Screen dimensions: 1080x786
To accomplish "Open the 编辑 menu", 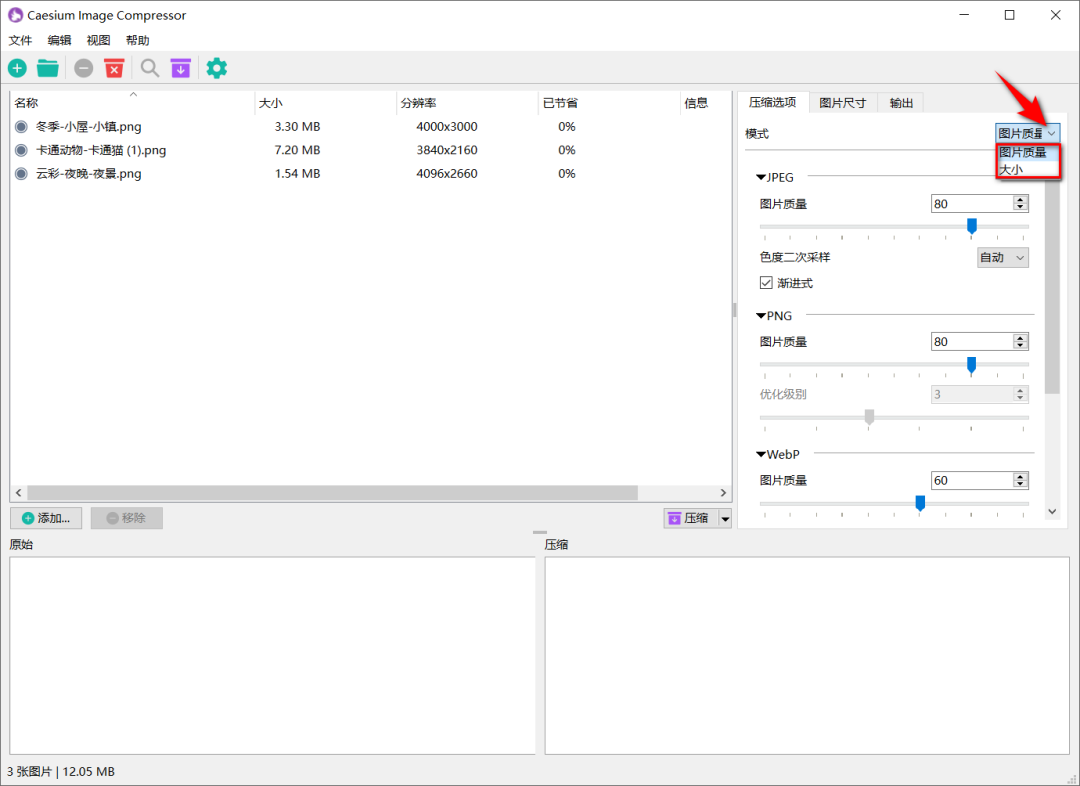I will coord(59,41).
